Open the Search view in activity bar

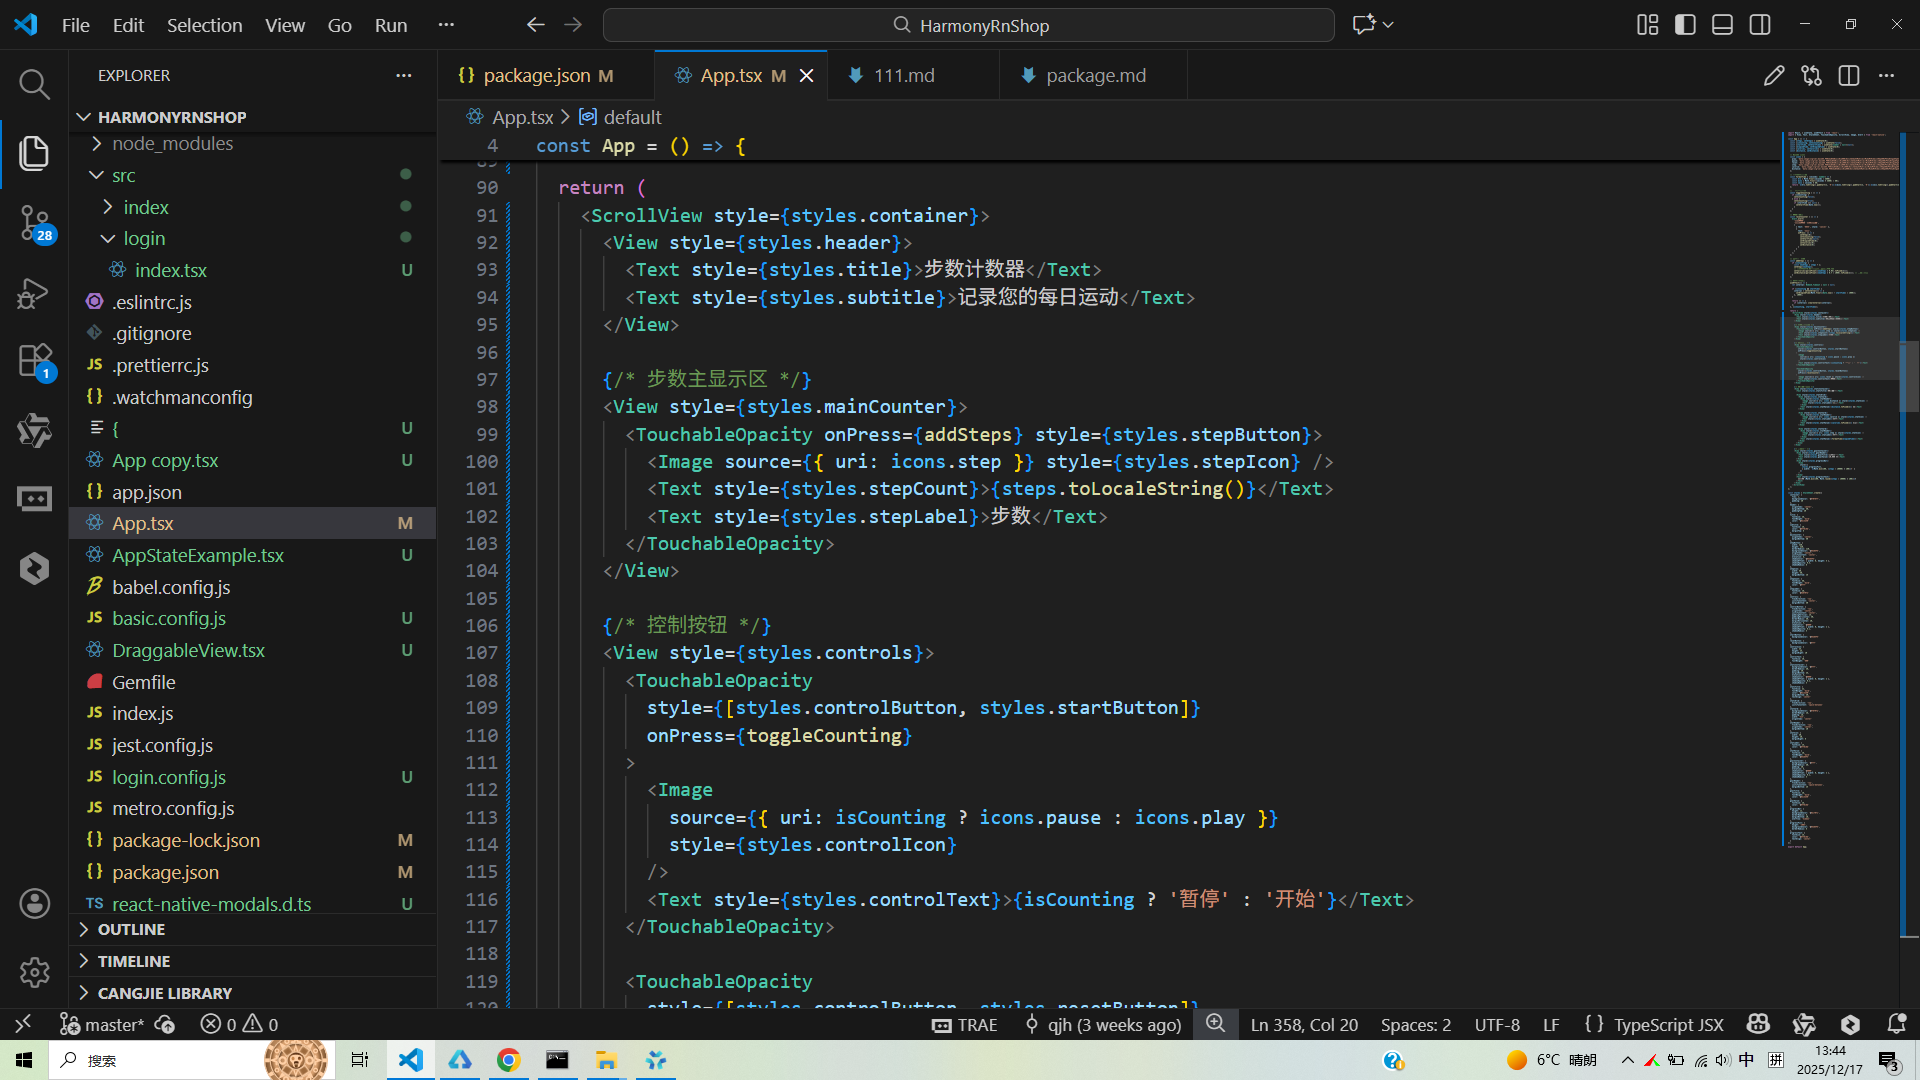pyautogui.click(x=34, y=85)
